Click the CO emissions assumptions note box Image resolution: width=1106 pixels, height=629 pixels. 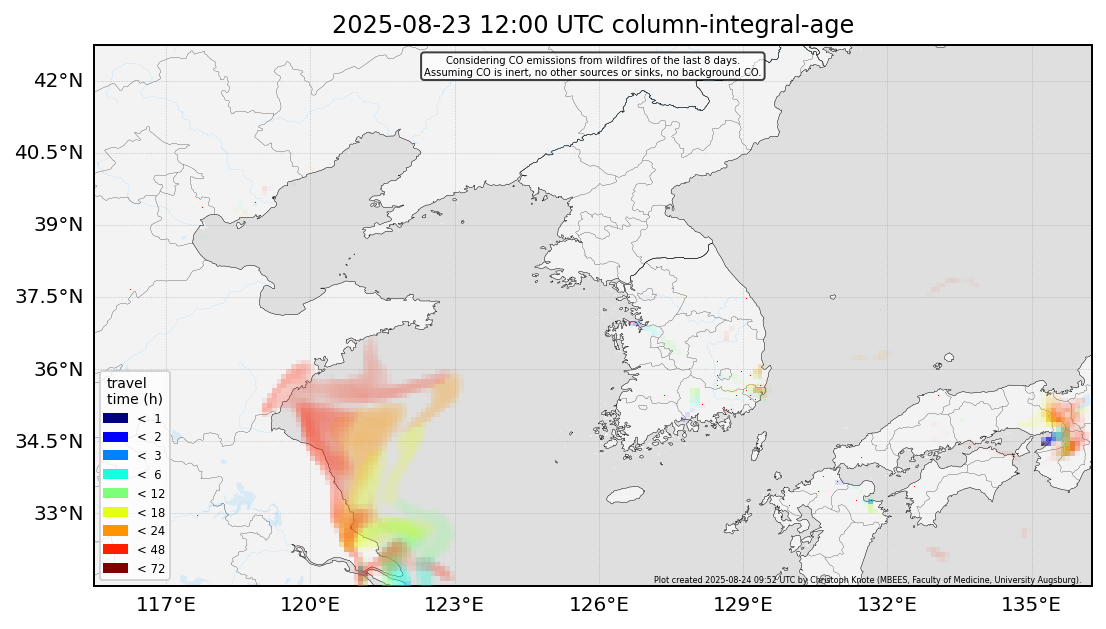(x=592, y=67)
